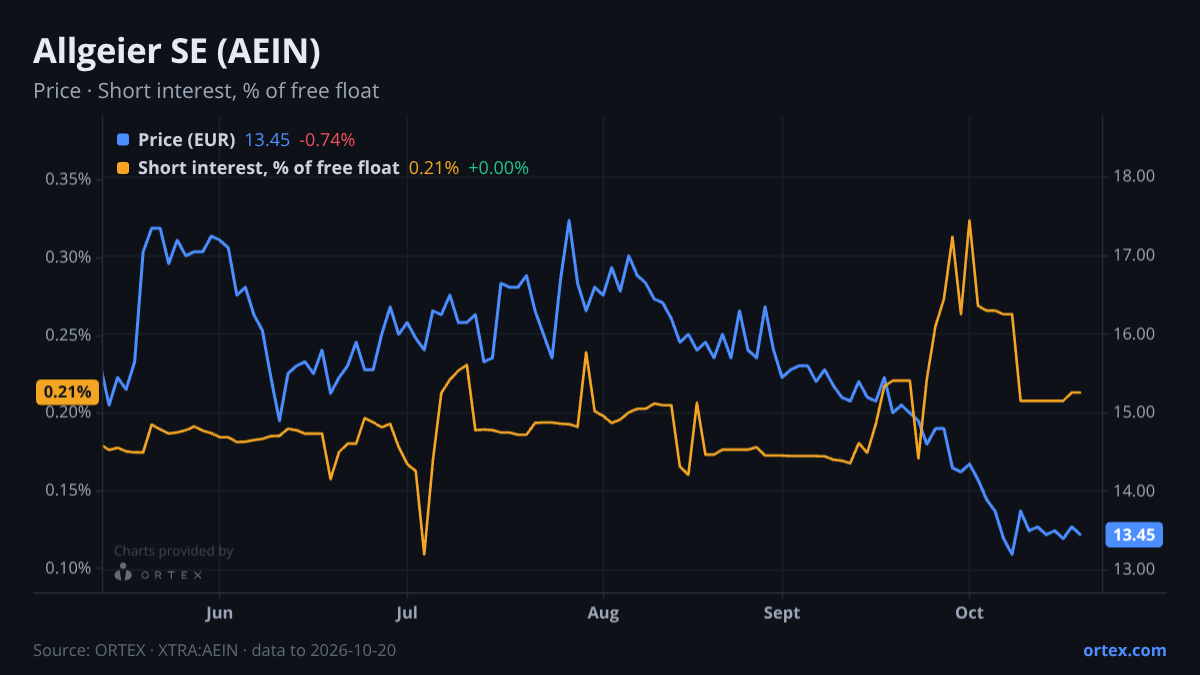The height and width of the screenshot is (675, 1200).
Task: Click the -0.74% price change value
Action: pos(327,140)
